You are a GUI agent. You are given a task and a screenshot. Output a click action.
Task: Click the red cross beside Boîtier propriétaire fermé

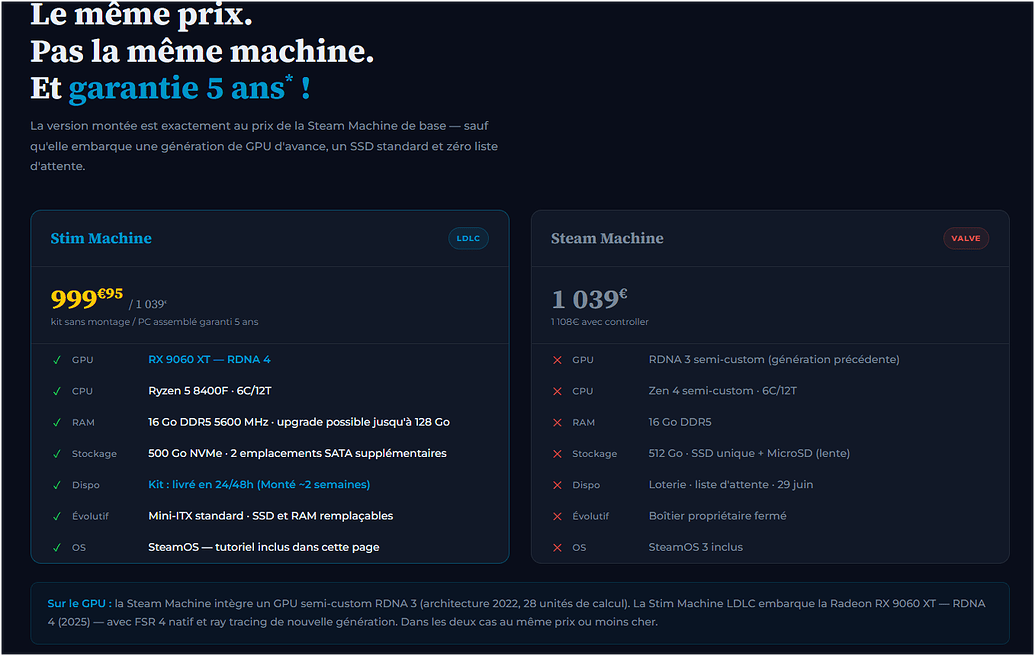point(557,516)
